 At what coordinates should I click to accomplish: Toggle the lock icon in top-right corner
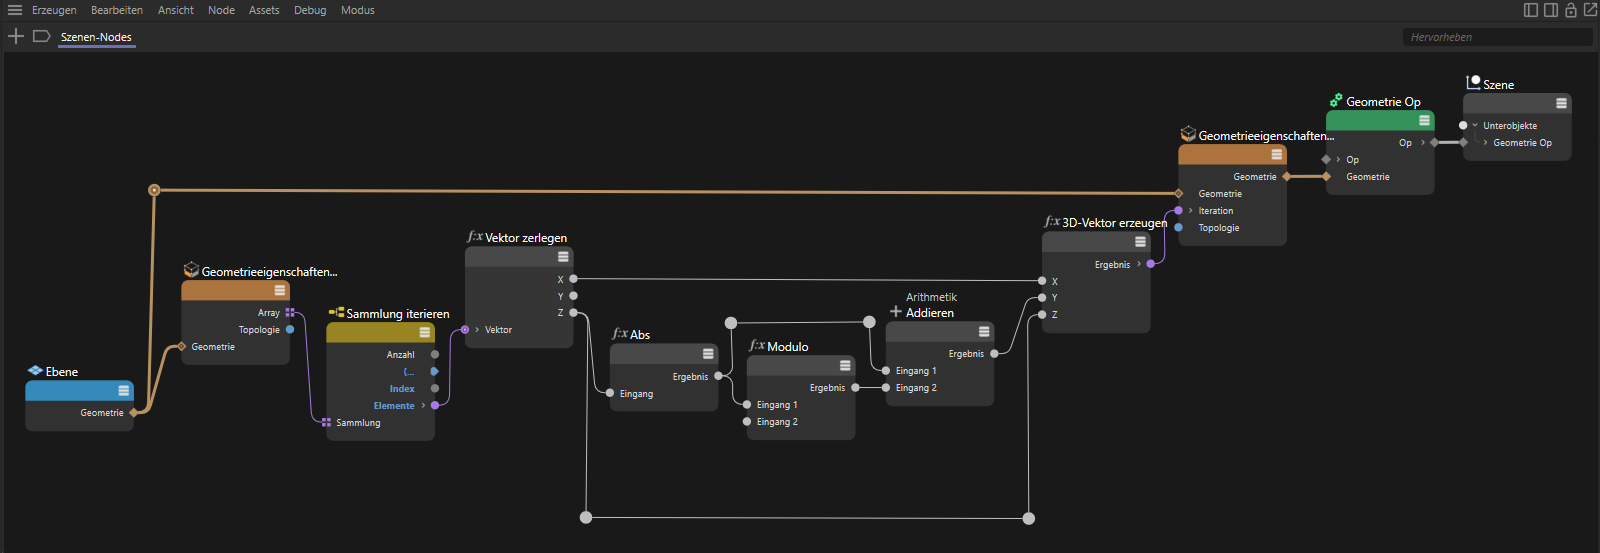1571,10
